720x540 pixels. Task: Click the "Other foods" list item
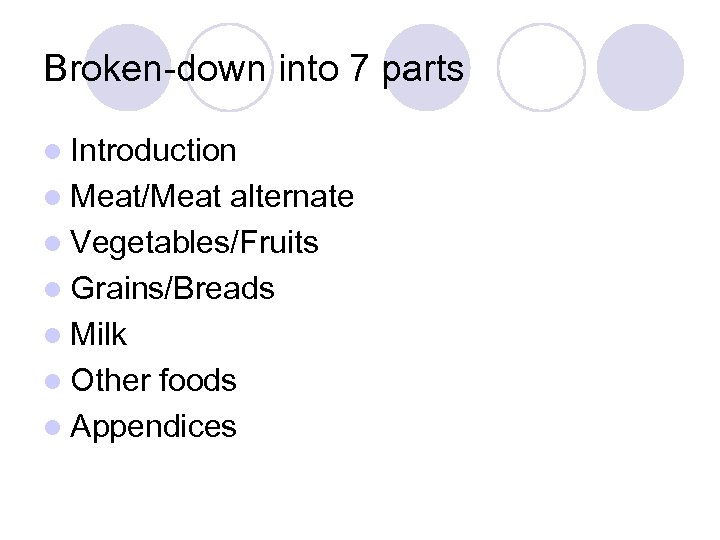(x=153, y=381)
